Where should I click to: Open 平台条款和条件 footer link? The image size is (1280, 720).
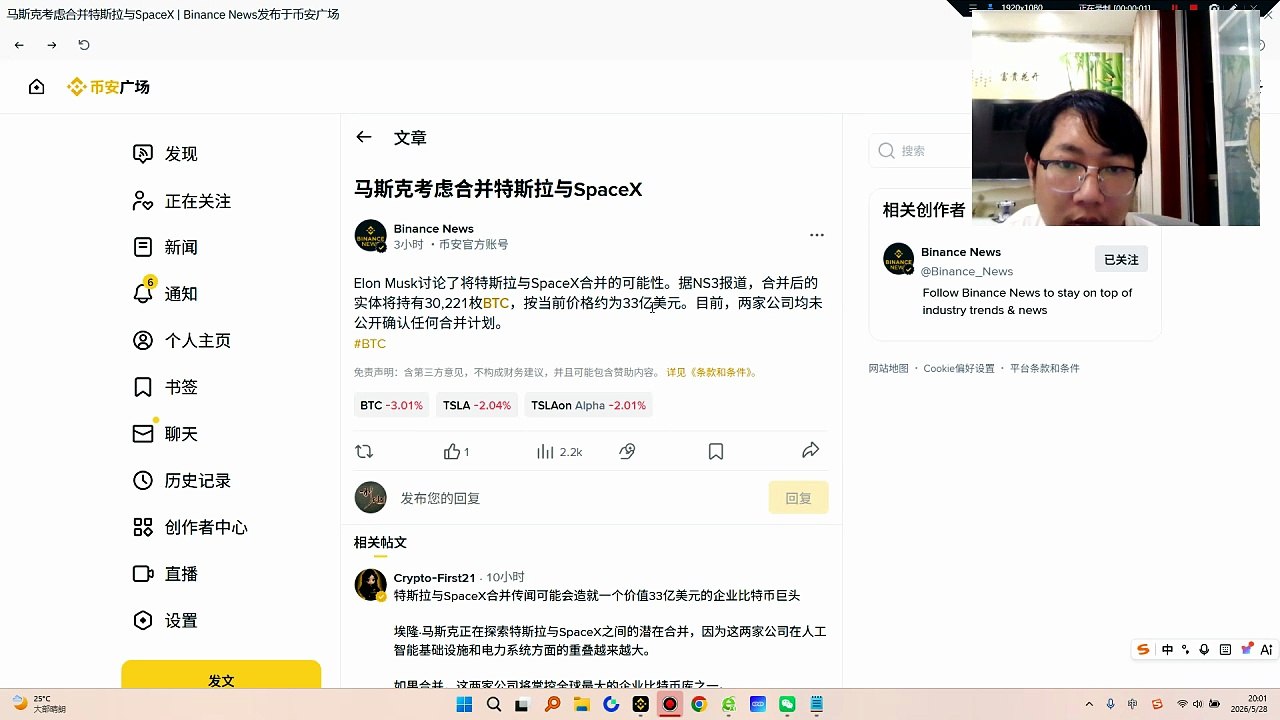pos(1044,368)
